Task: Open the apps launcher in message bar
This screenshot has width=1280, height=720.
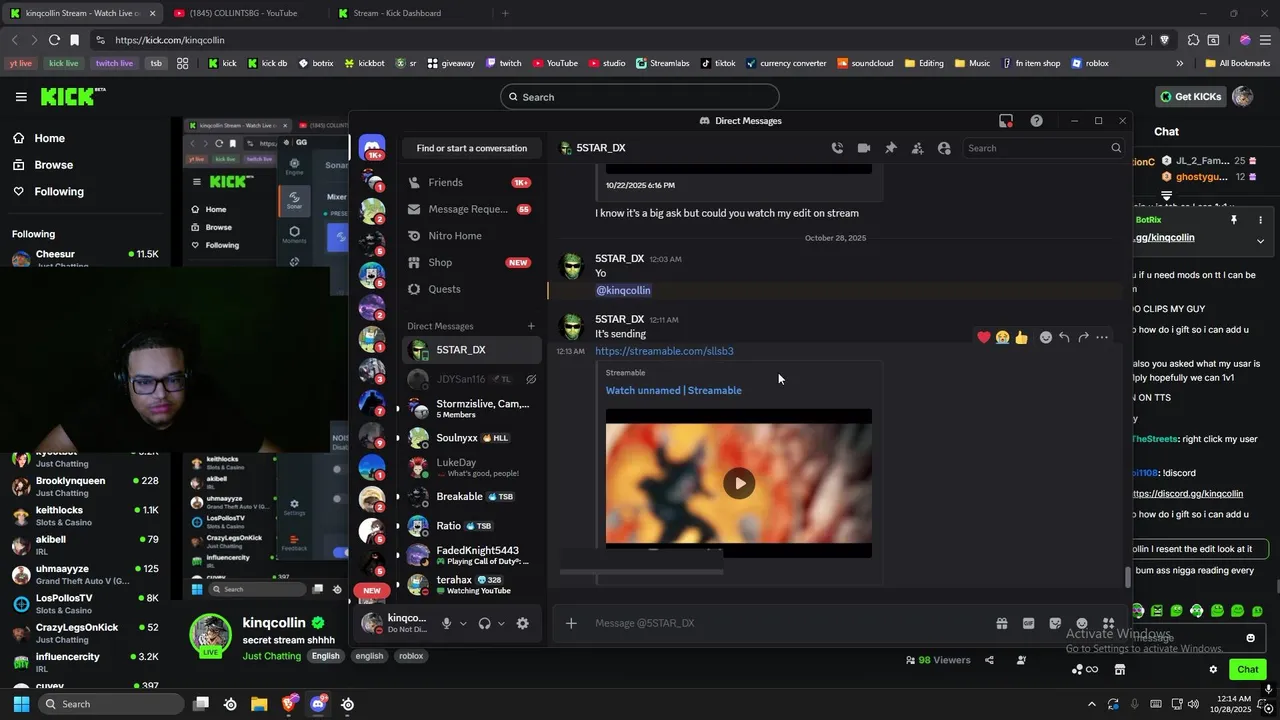Action: point(1108,623)
